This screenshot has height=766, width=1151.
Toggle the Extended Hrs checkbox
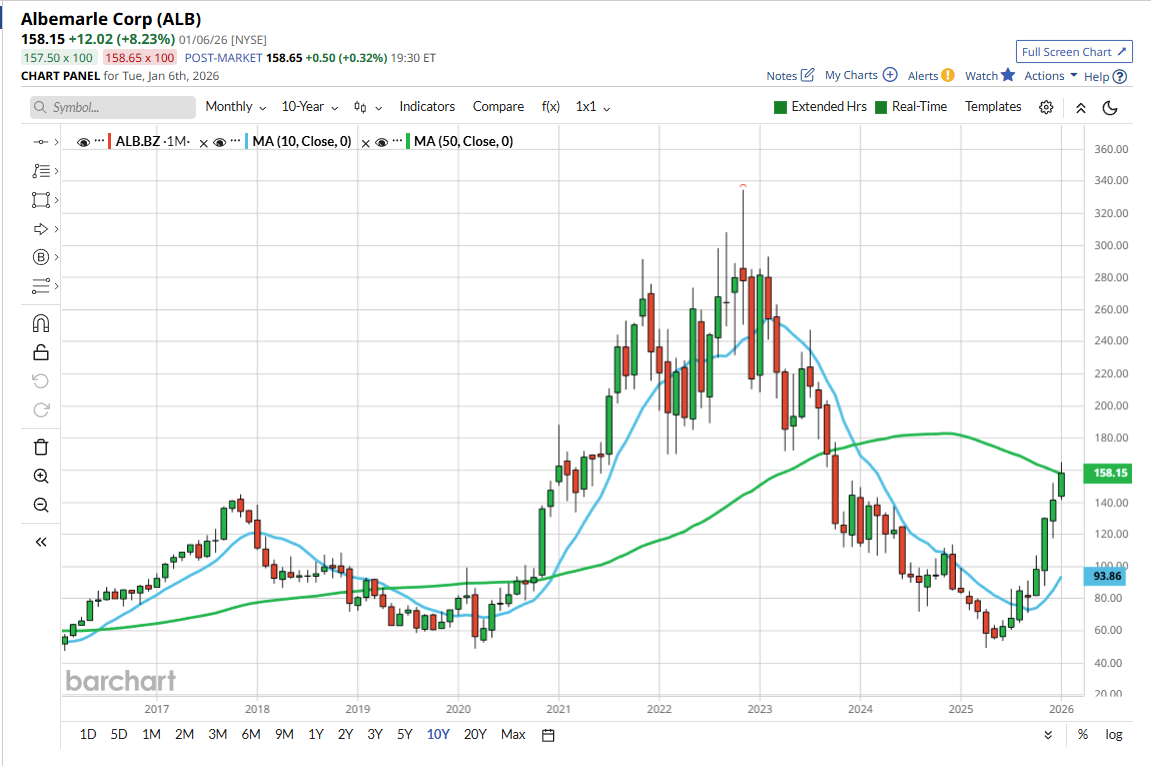[x=781, y=107]
